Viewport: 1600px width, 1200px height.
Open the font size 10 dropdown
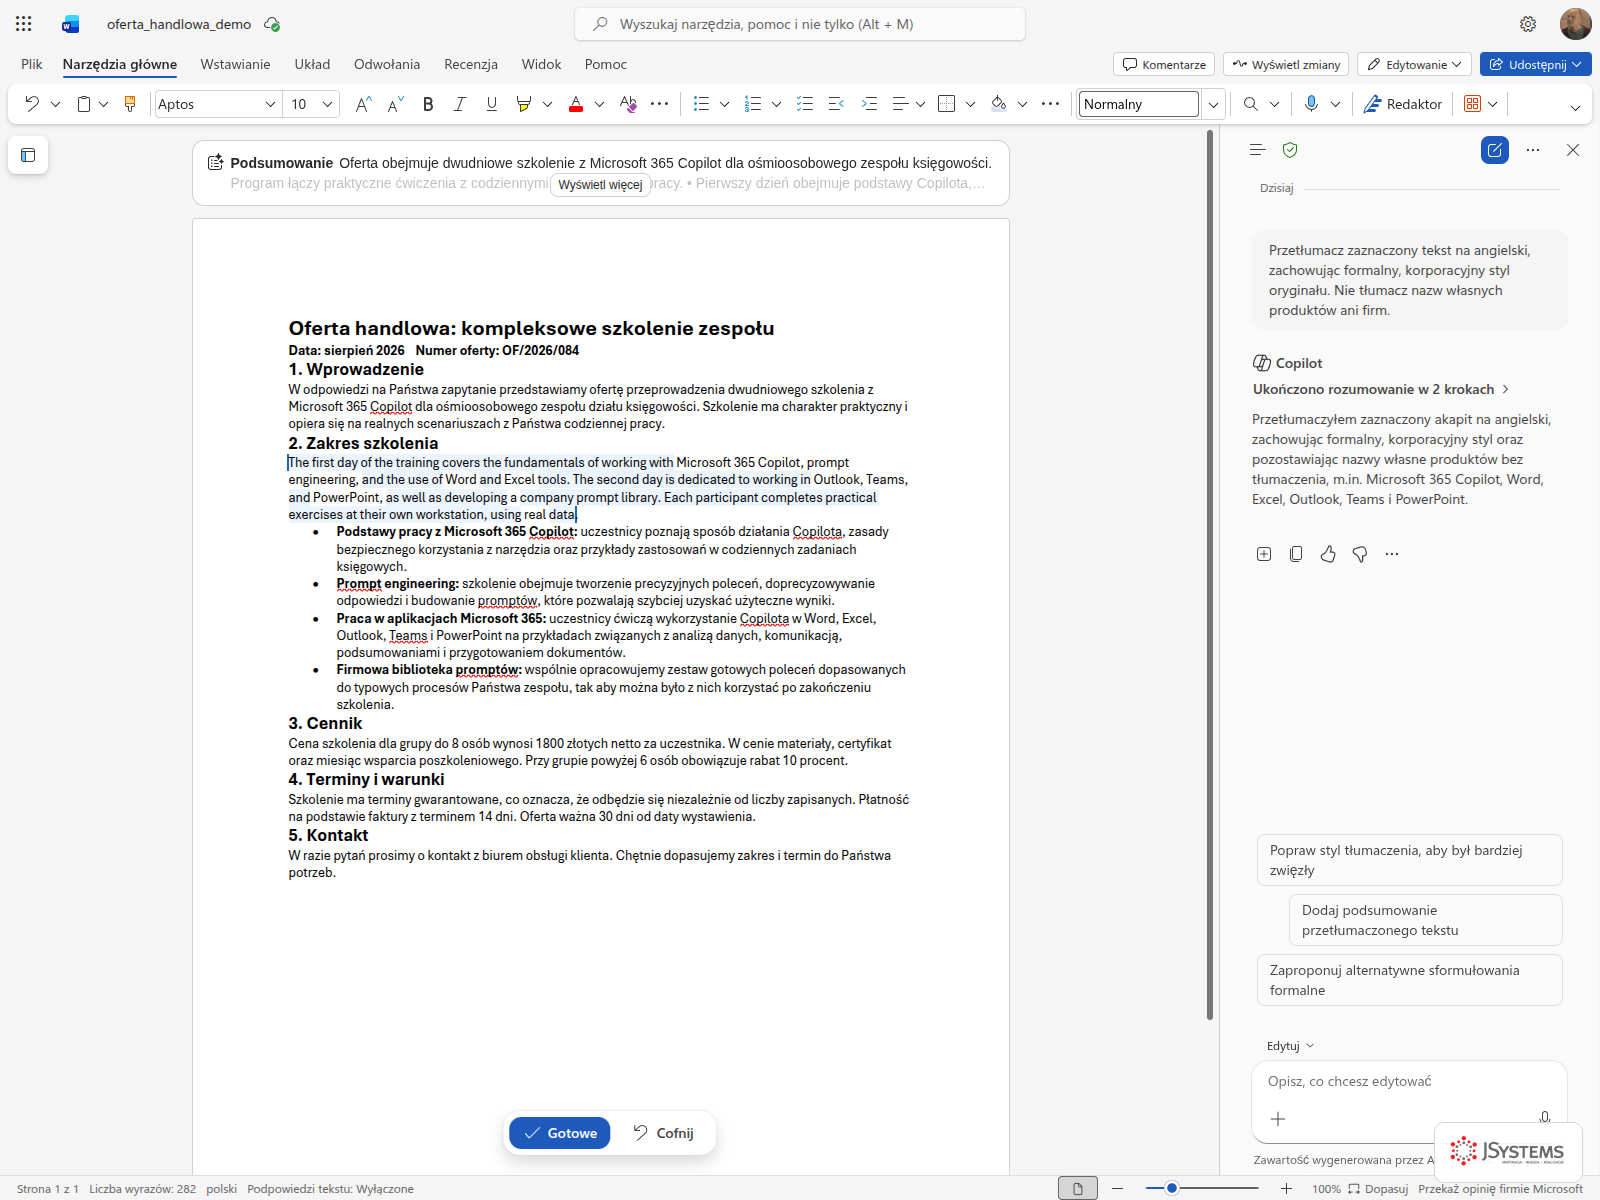pos(327,104)
